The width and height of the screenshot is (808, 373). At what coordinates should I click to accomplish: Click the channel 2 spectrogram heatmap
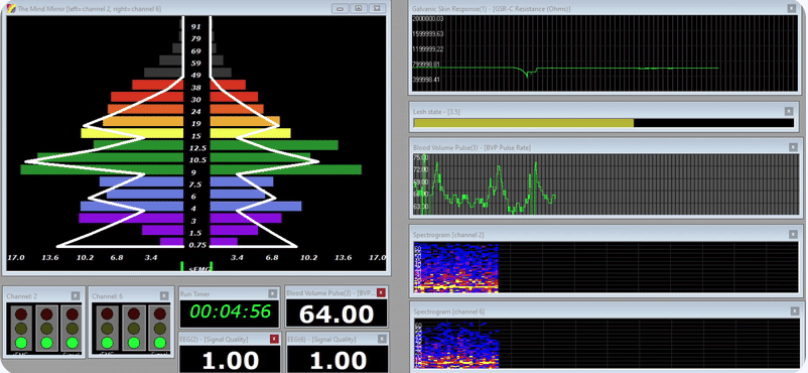[456, 268]
